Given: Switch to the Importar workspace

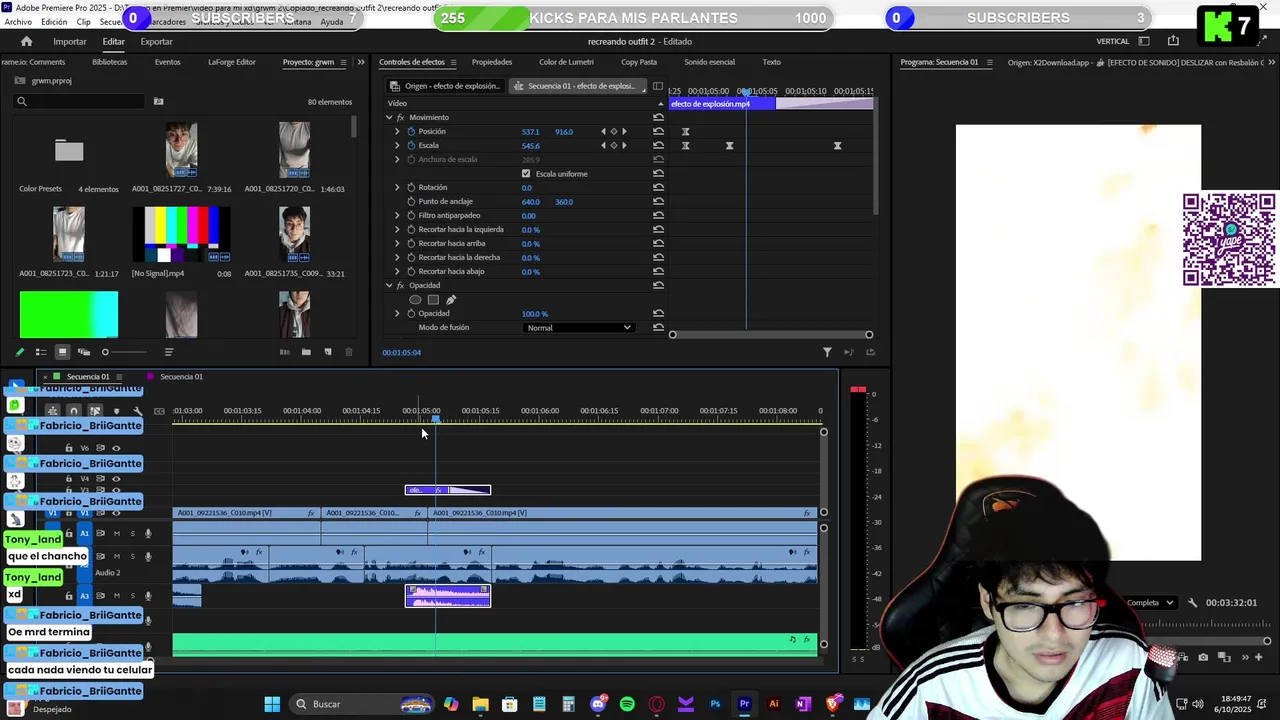Looking at the screenshot, I should 70,41.
